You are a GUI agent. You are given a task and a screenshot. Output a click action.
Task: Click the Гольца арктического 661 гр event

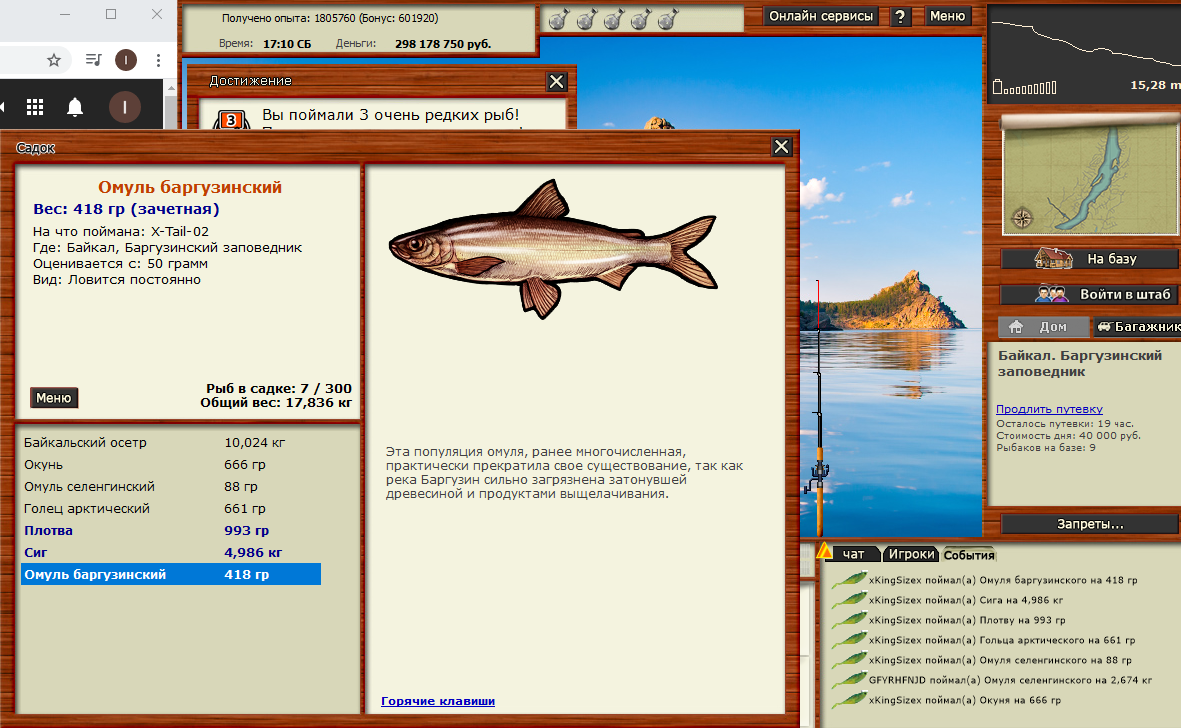pos(1002,641)
